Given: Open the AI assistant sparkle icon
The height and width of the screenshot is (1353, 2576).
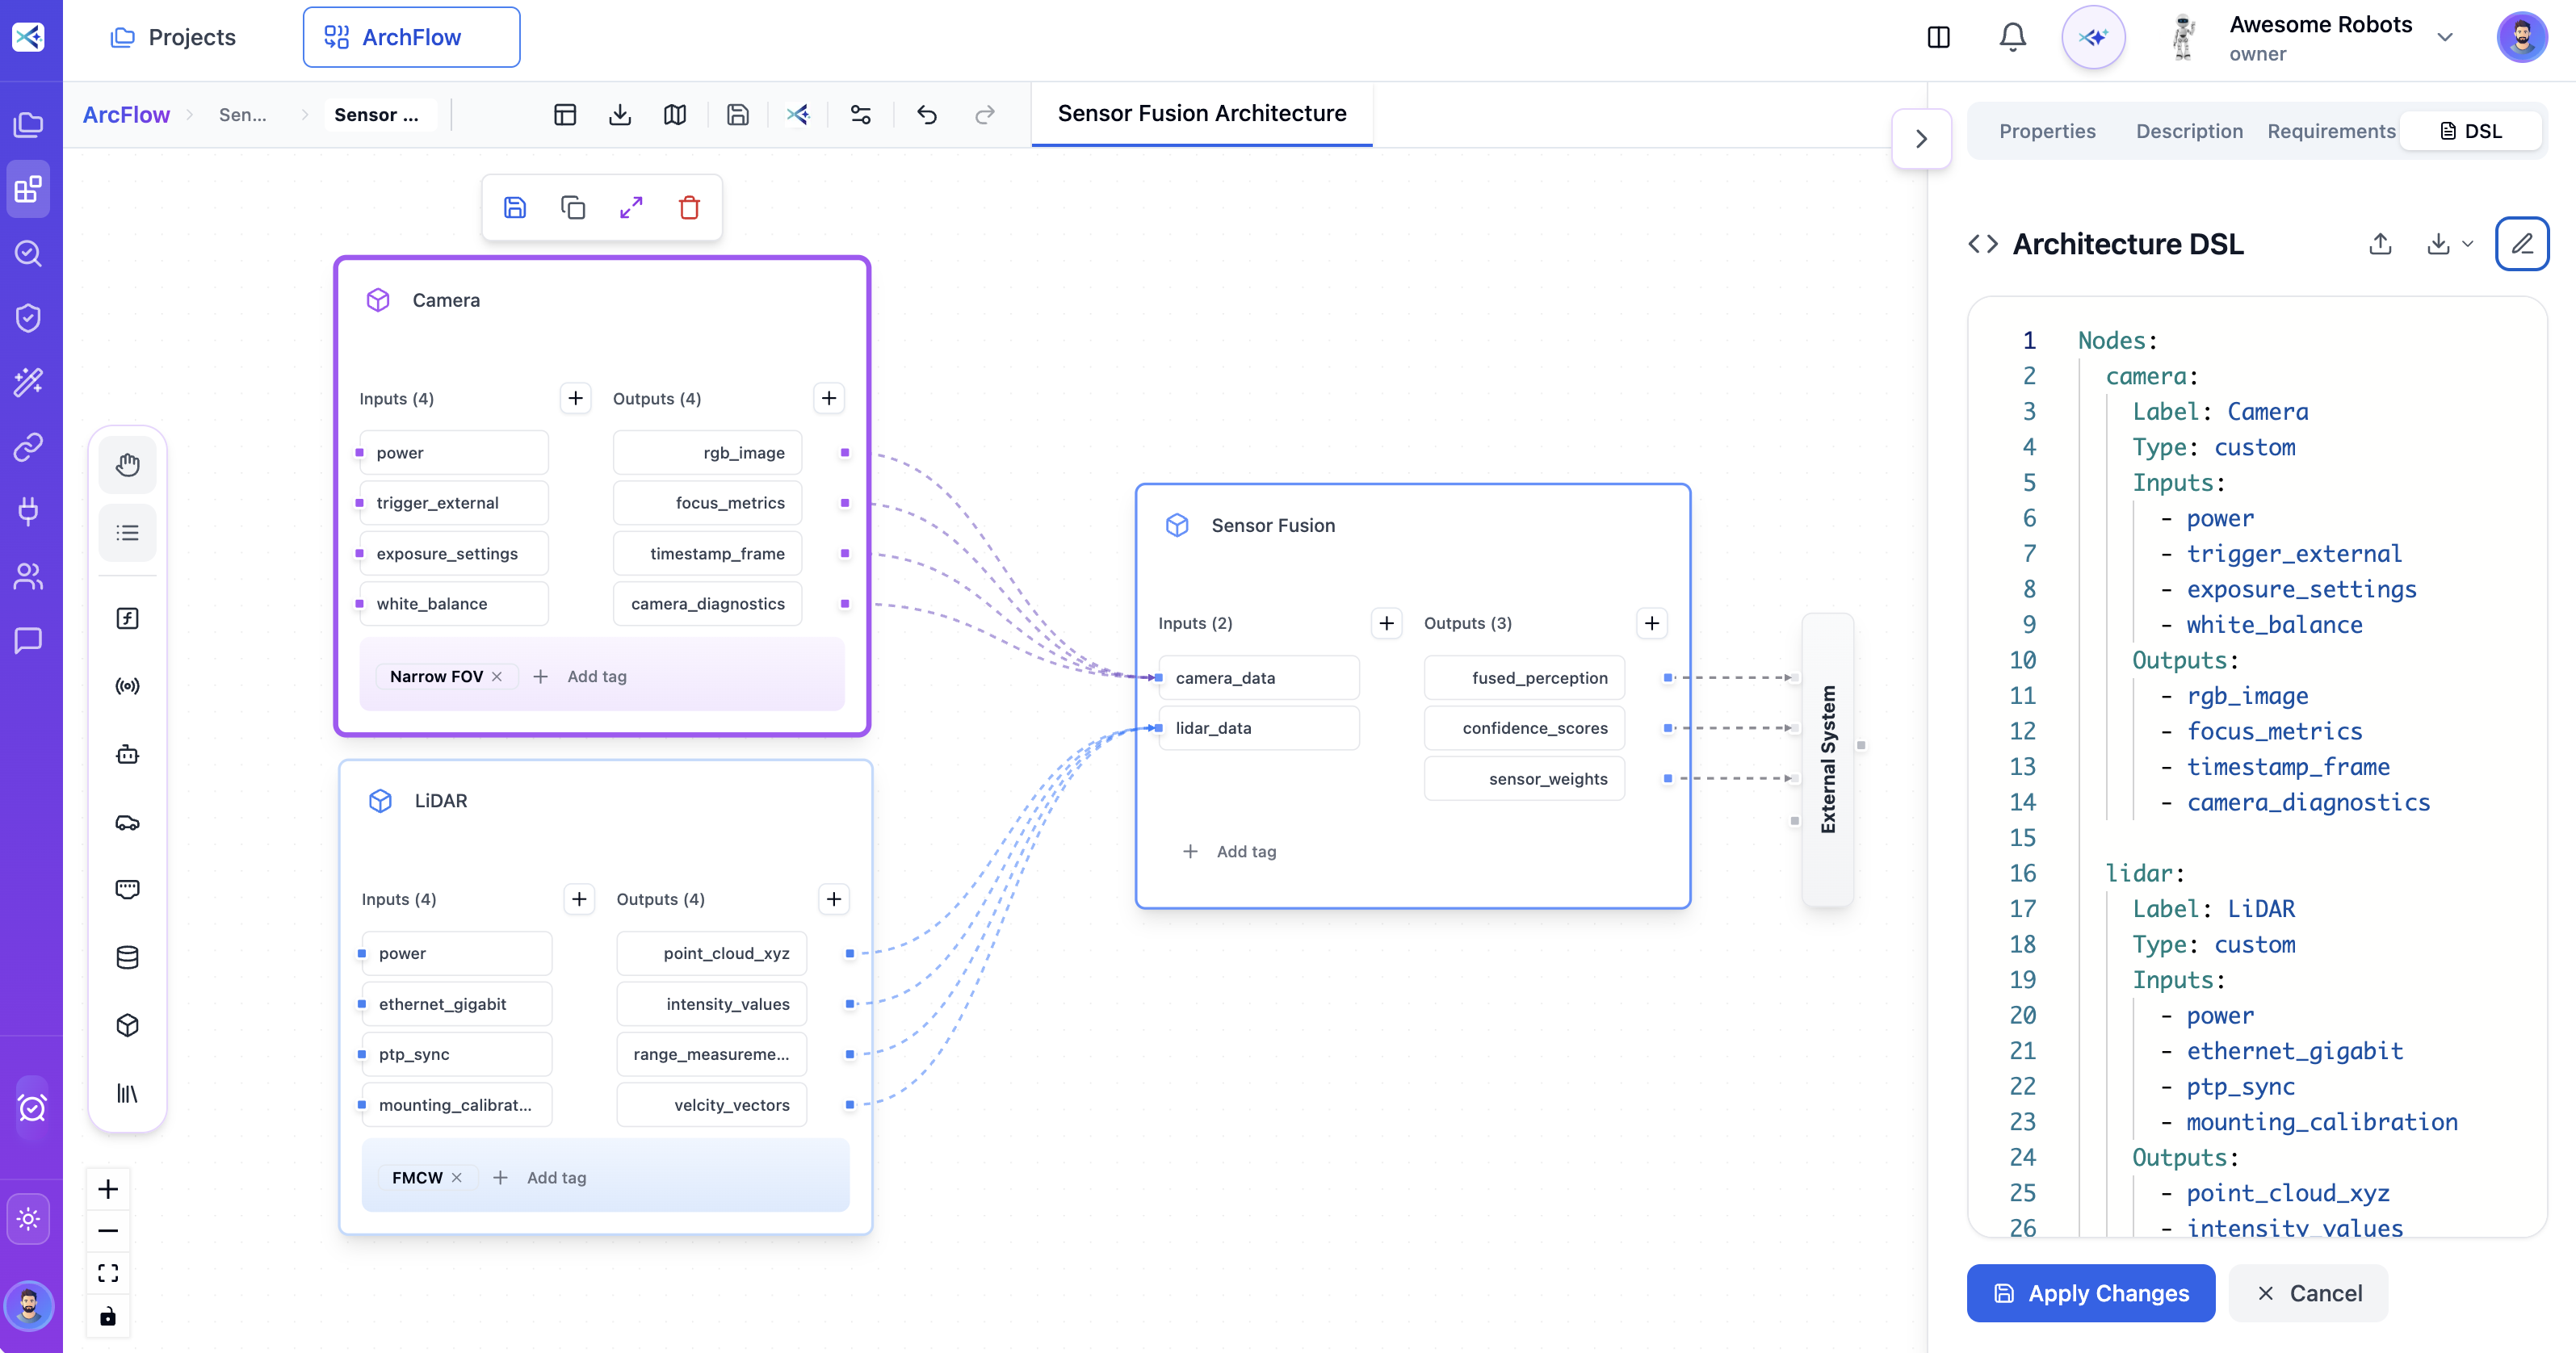Looking at the screenshot, I should click(x=2093, y=37).
